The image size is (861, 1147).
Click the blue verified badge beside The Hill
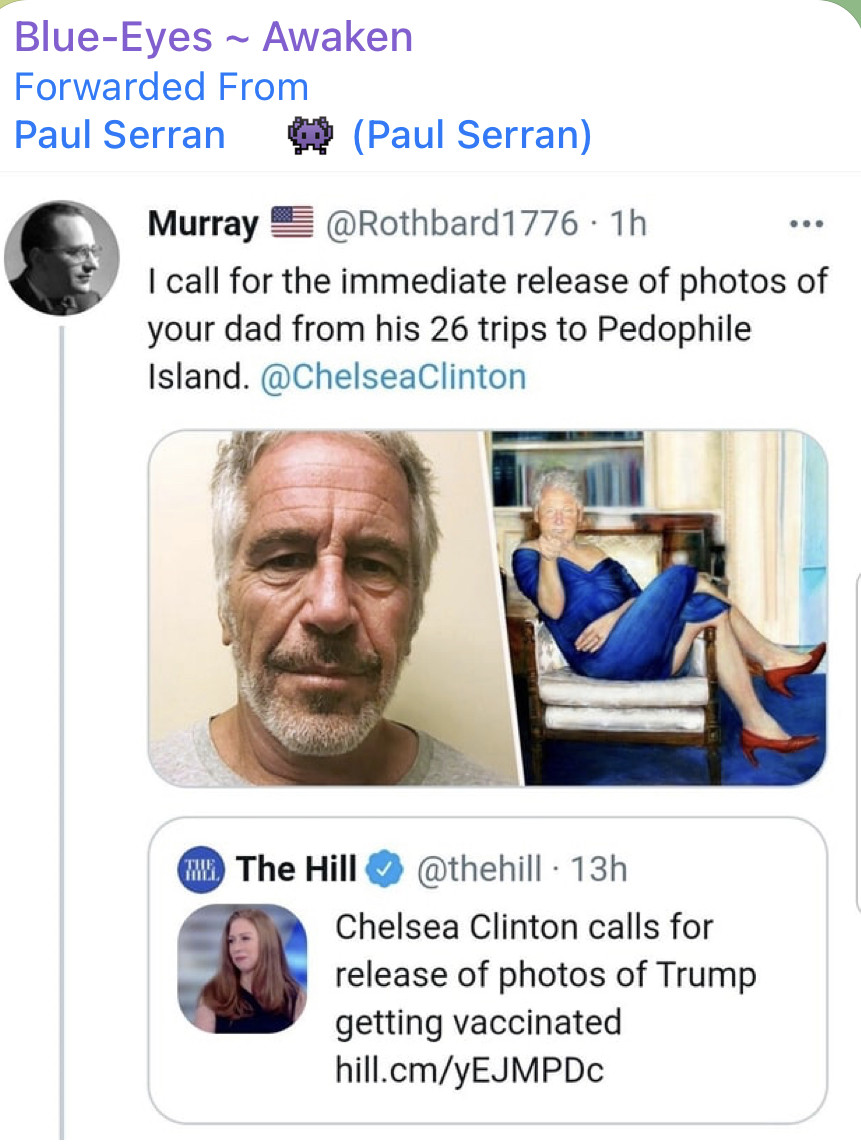(382, 868)
